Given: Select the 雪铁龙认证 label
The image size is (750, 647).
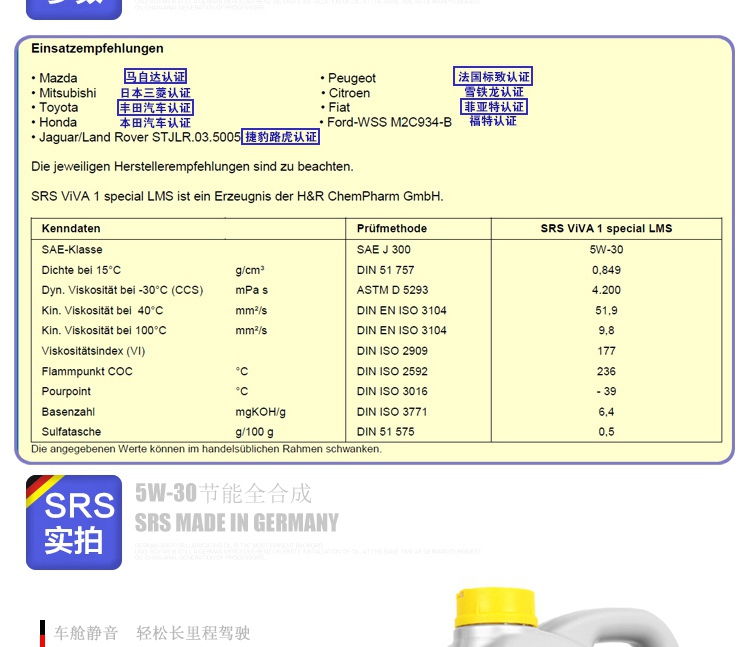Looking at the screenshot, I should [x=494, y=91].
